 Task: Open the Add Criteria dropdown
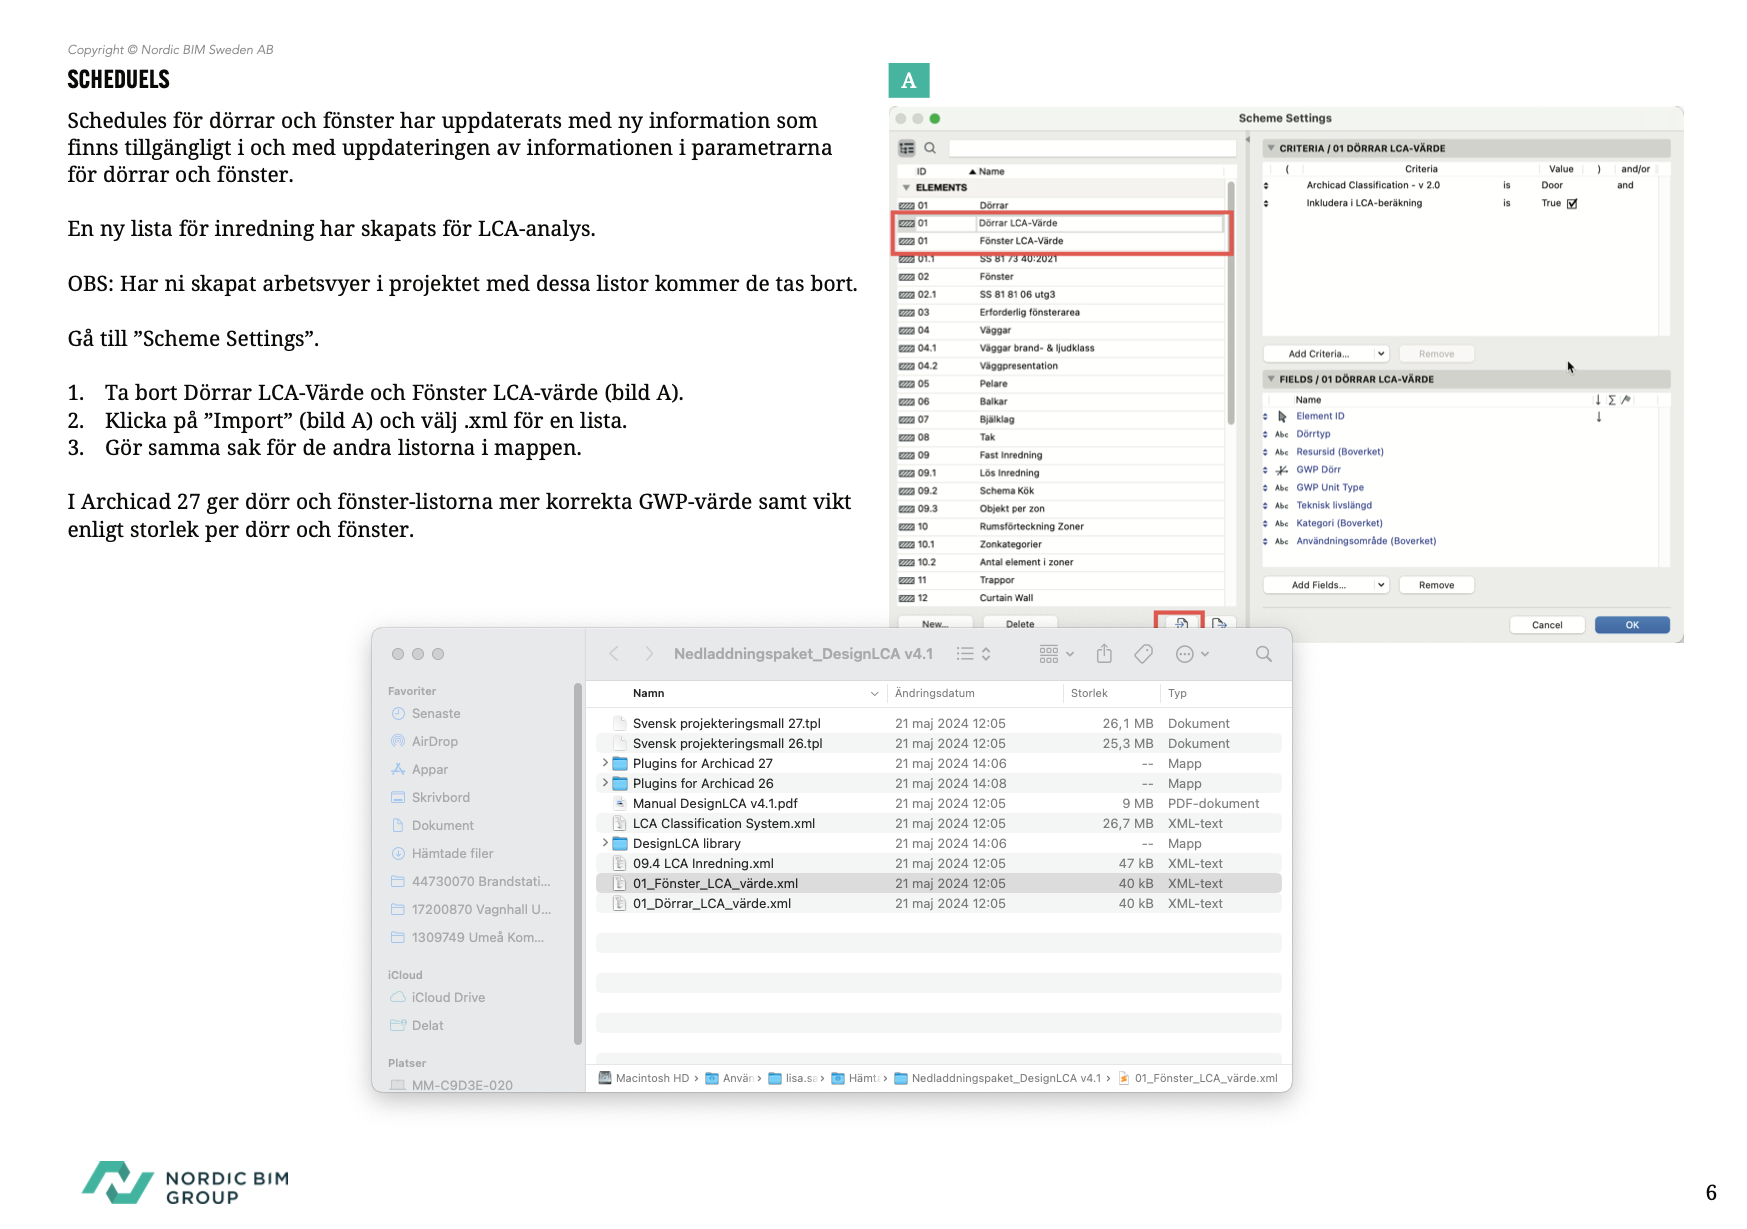[x=1326, y=354]
